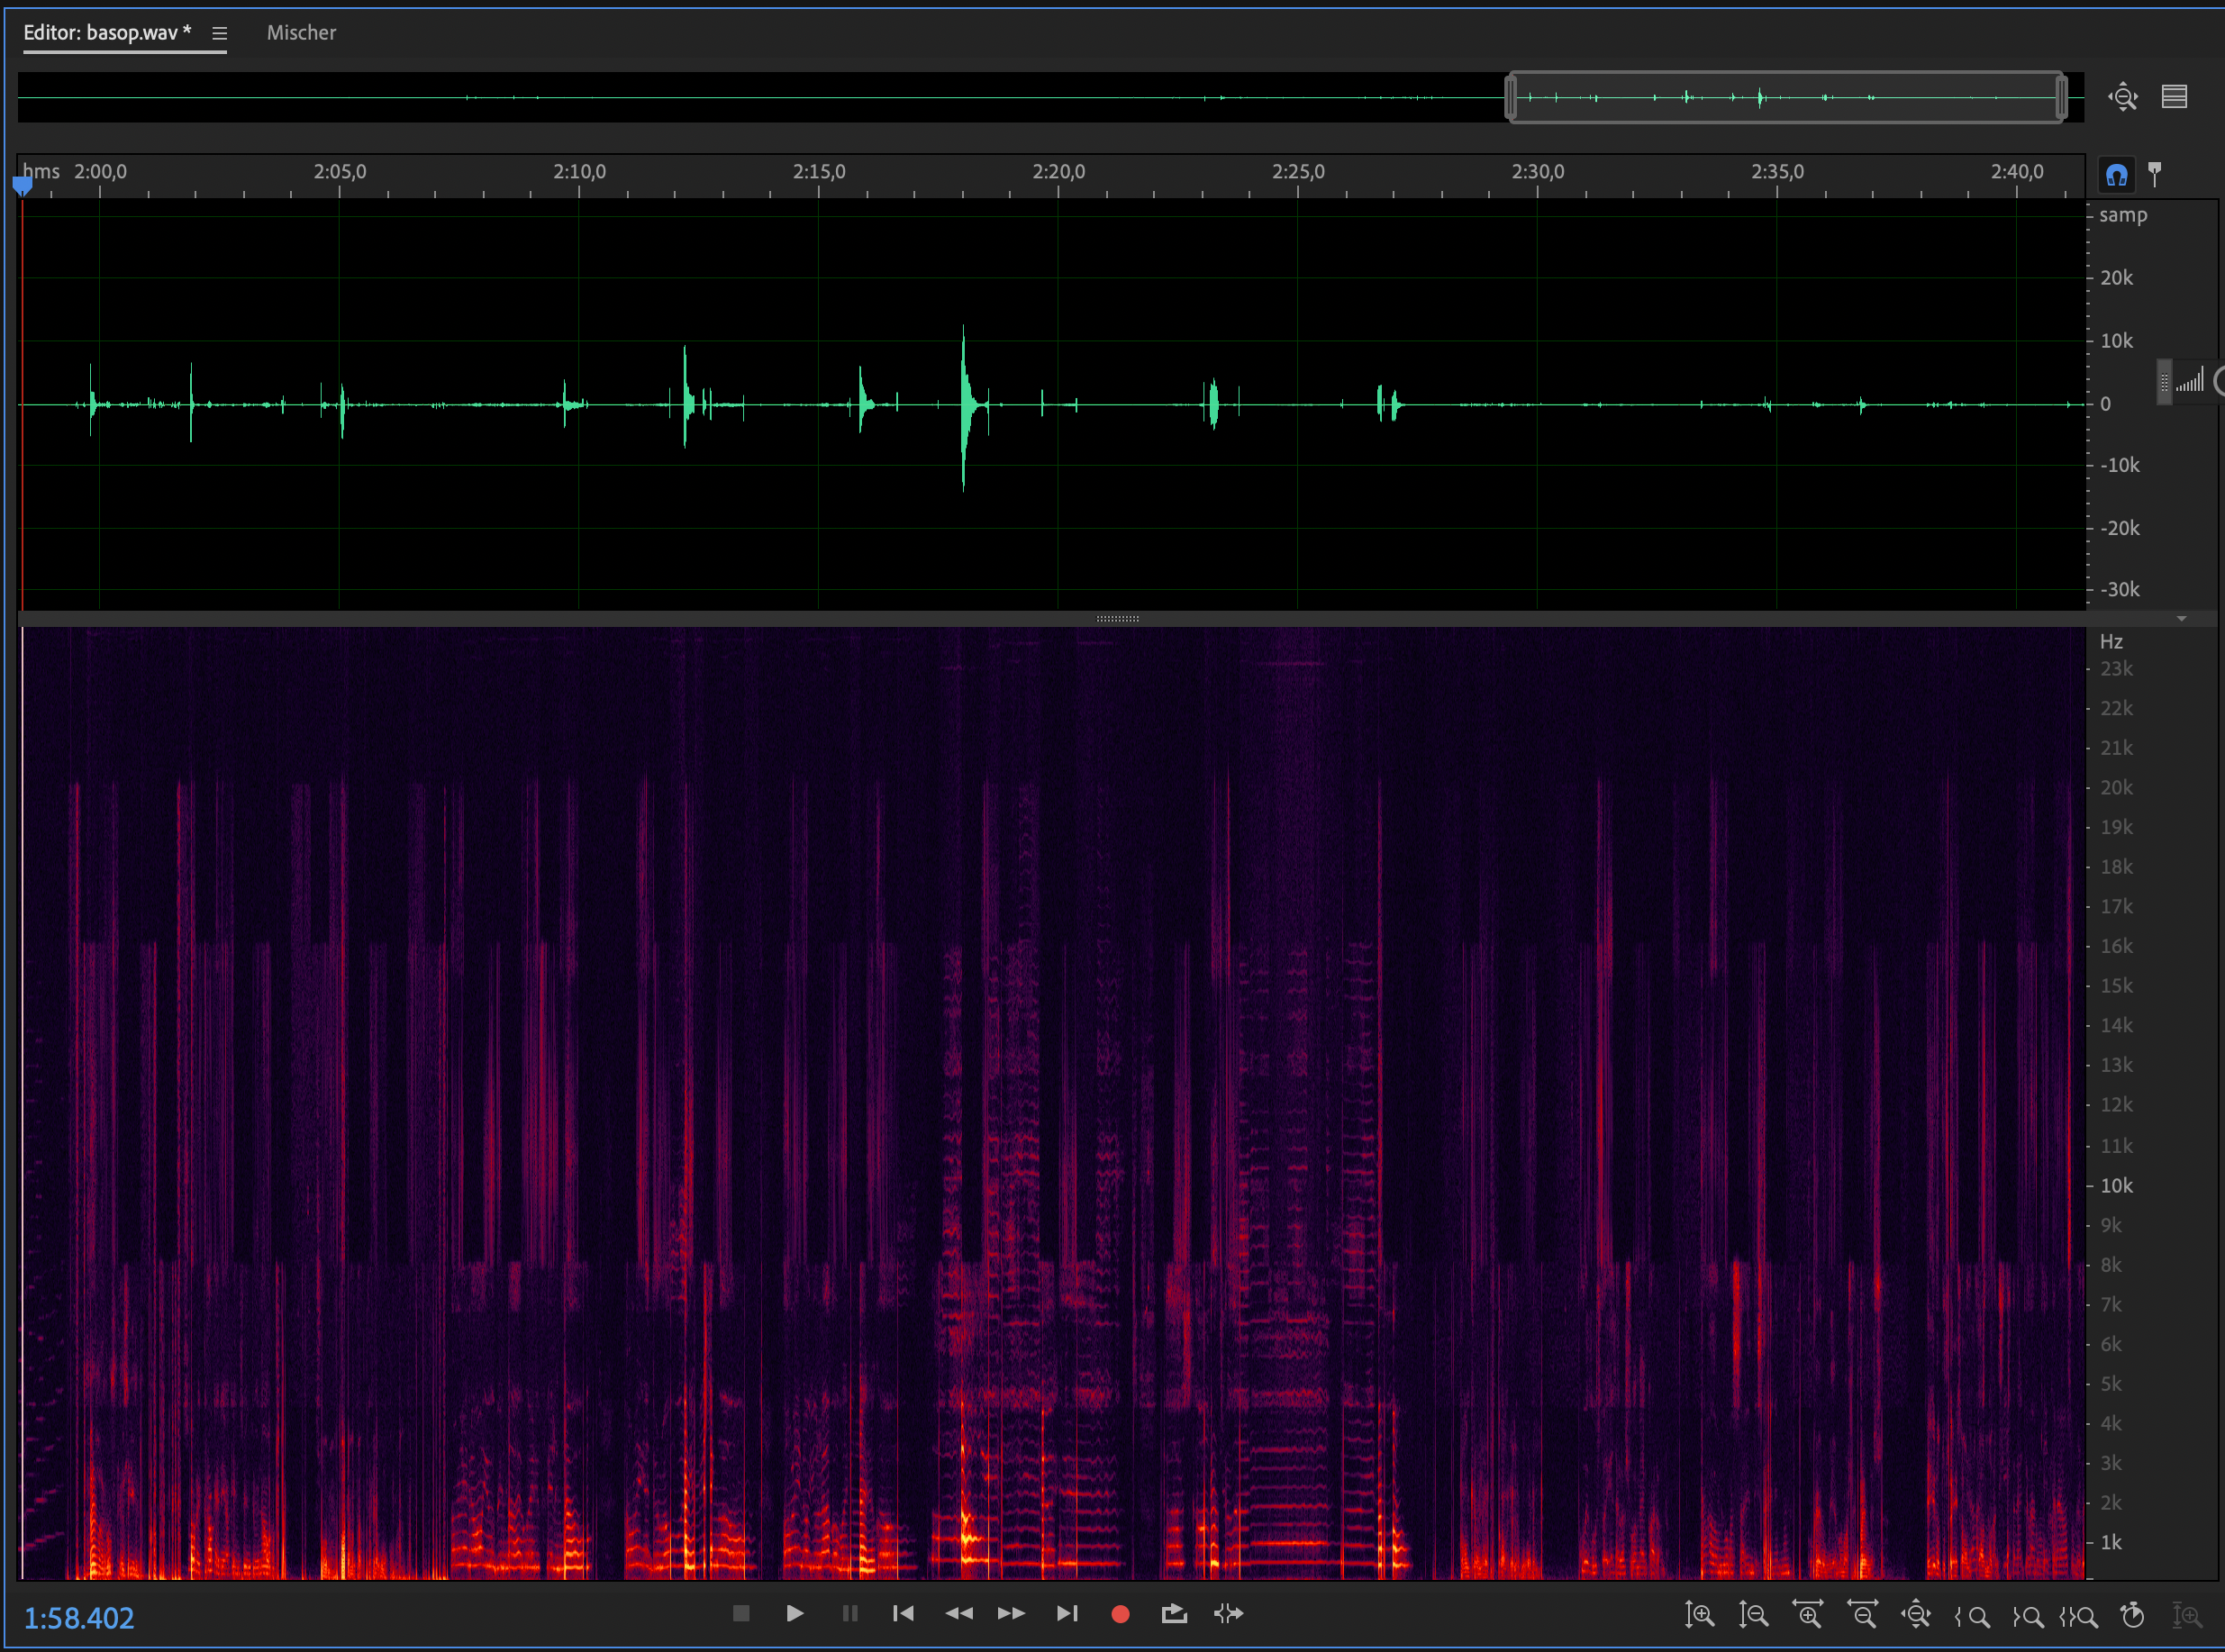The height and width of the screenshot is (1652, 2225).
Task: Switch to the Mischer tab
Action: coord(301,33)
